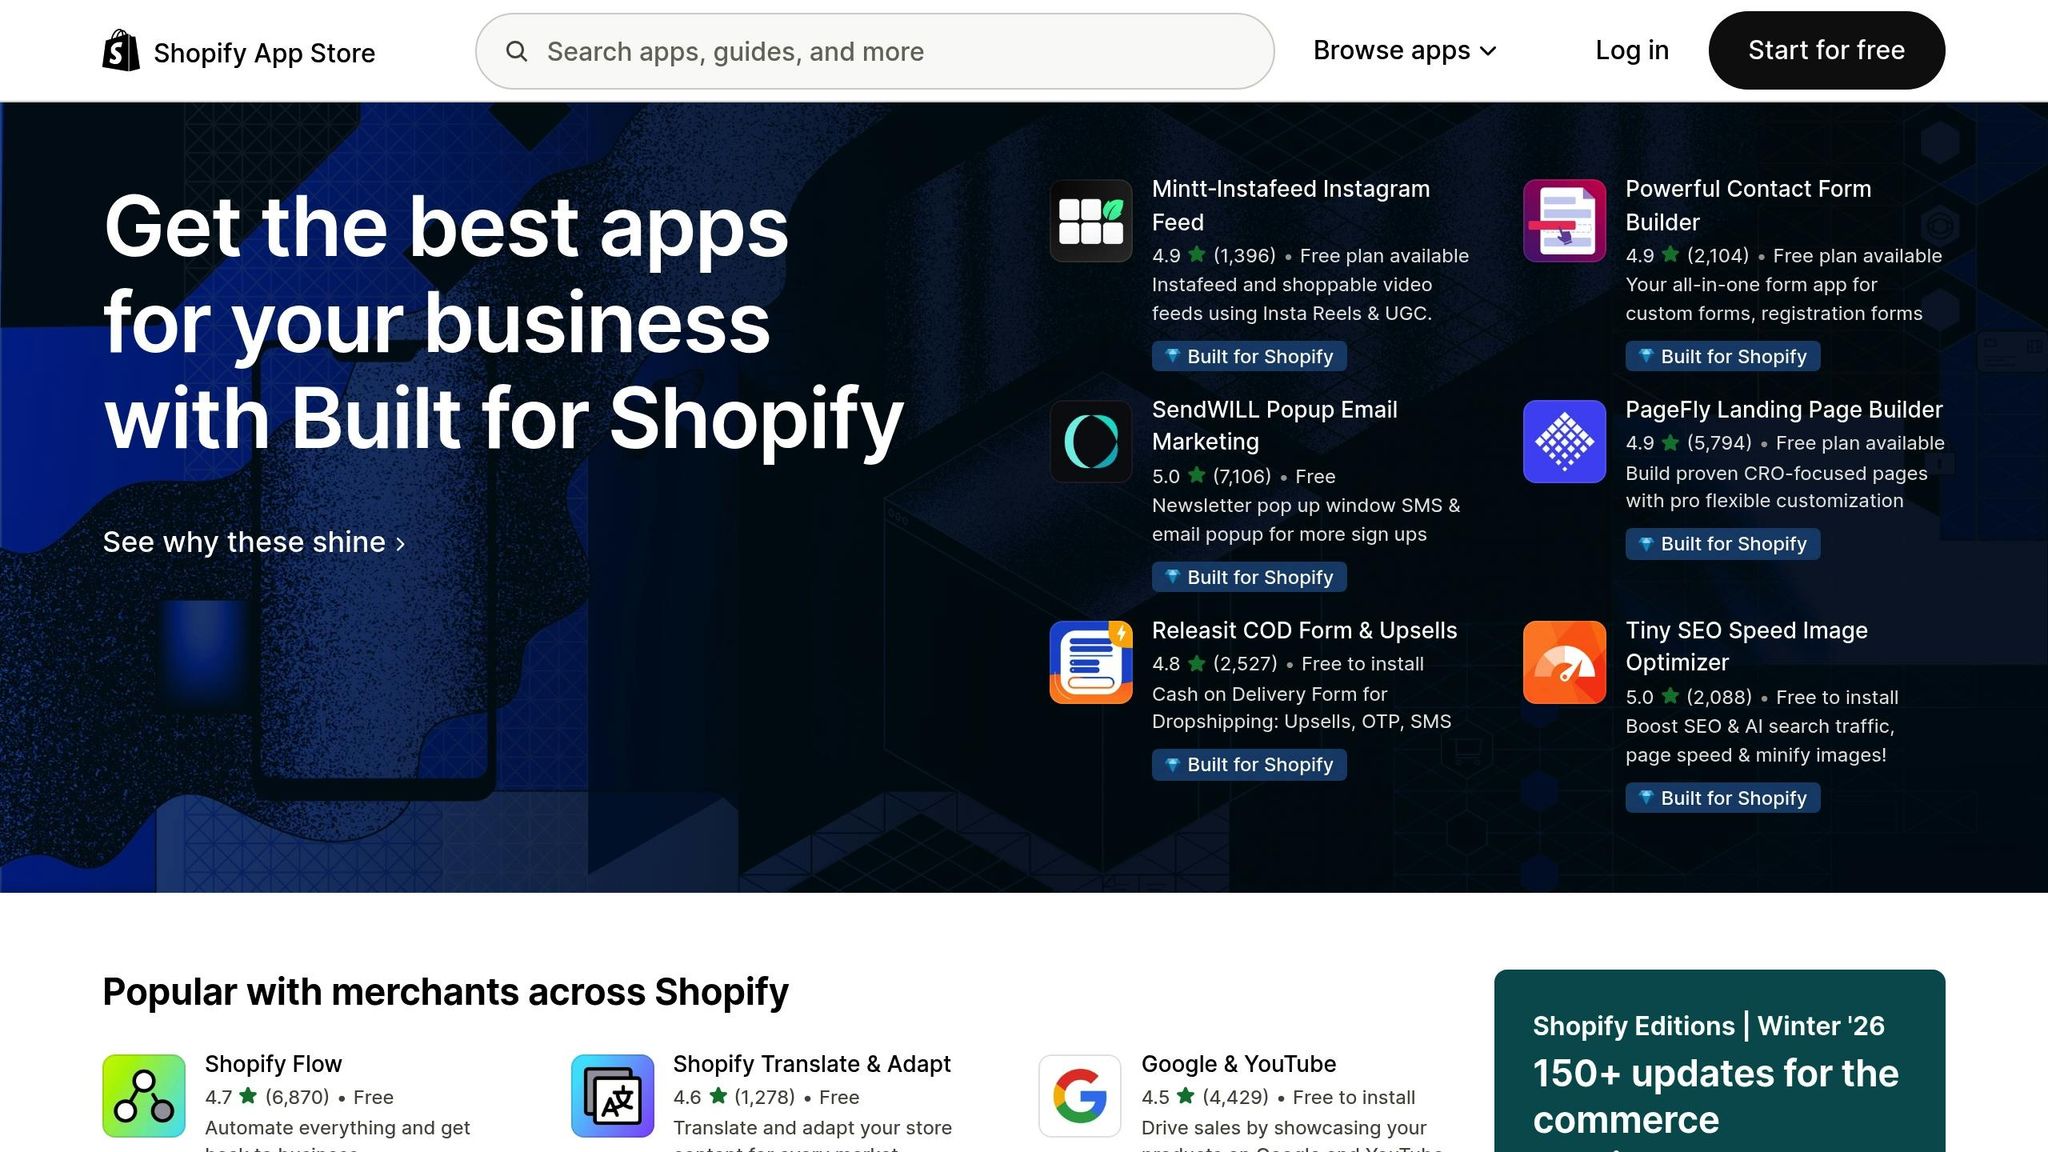Open the Browse apps dropdown
Screen dimensions: 2048x1152
point(1391,50)
